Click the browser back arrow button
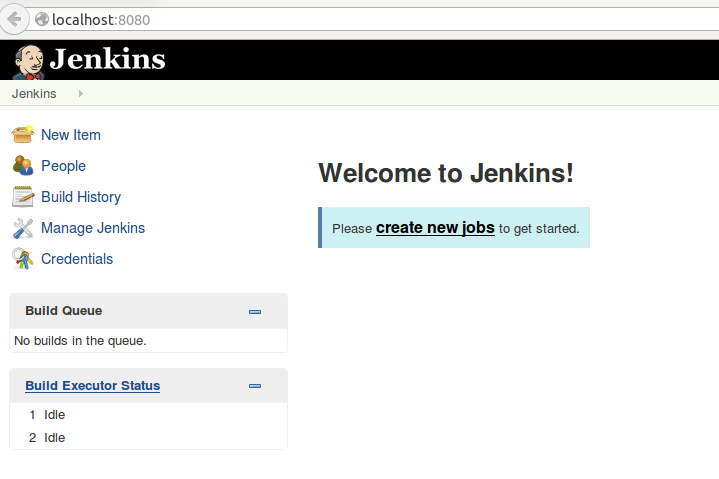Viewport: 719px width, 479px height. click(x=14, y=19)
